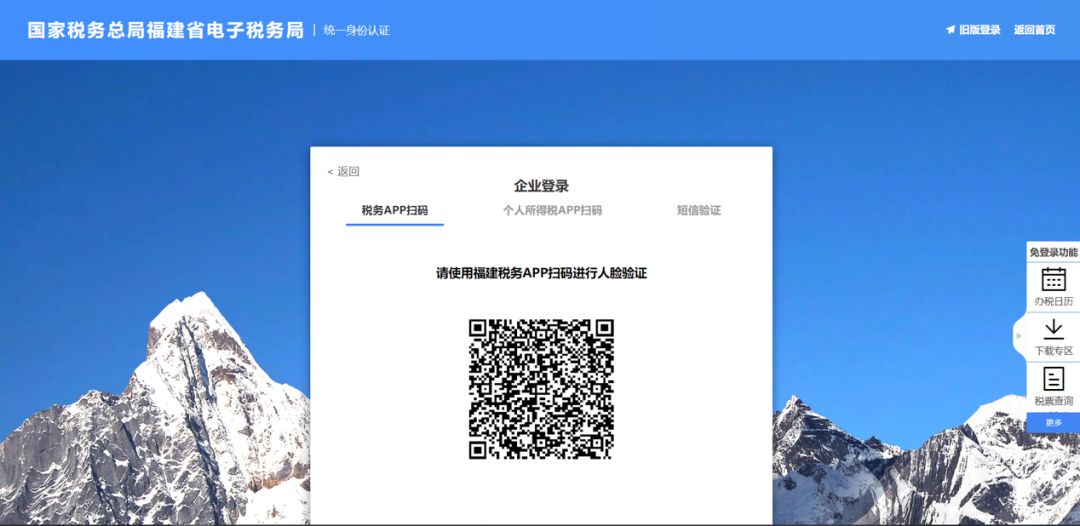The width and height of the screenshot is (1080, 526).
Task: Click the paper-plane icon beside 旧版登录
Action: pos(951,30)
